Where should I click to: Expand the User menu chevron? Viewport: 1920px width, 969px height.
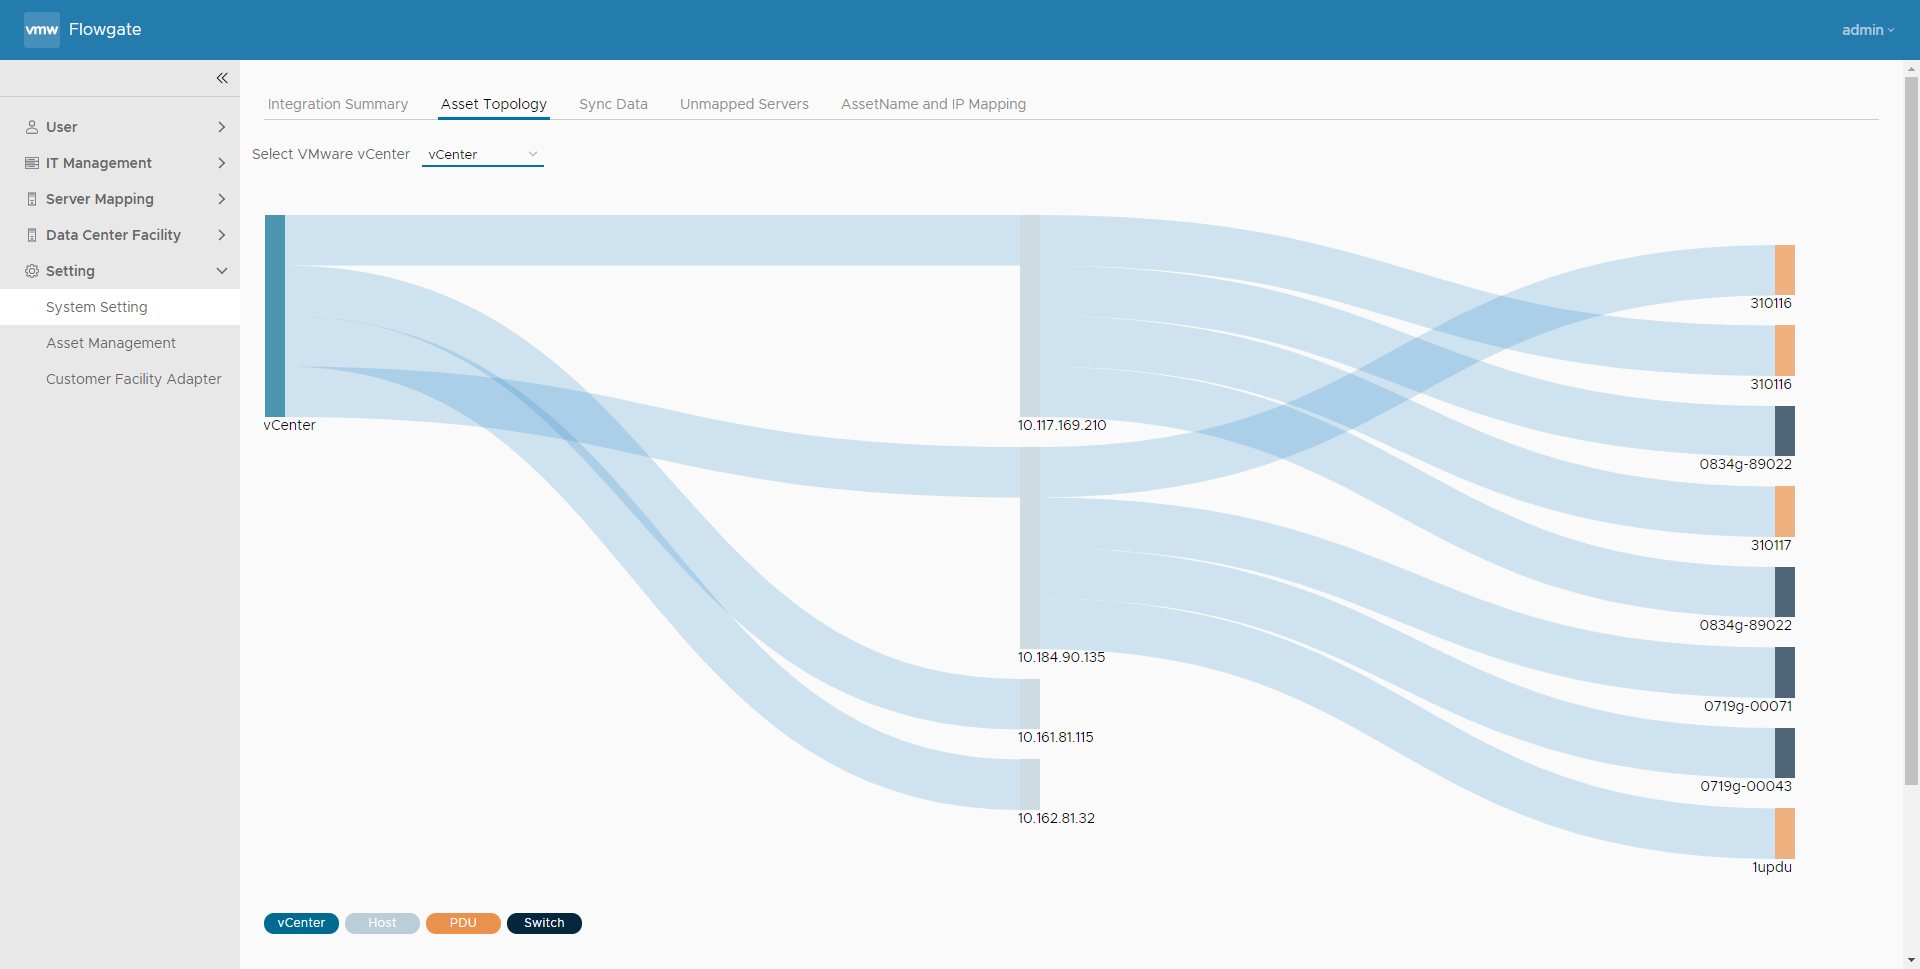[222, 127]
